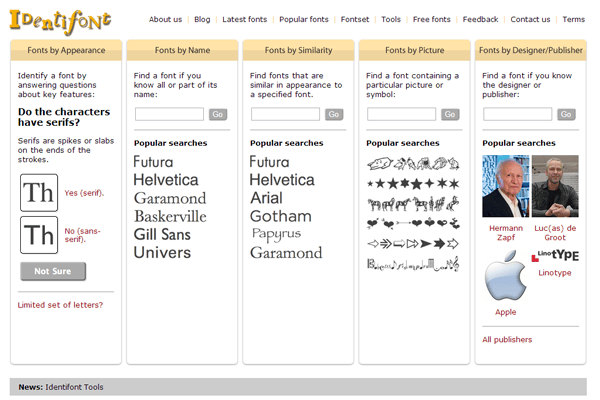Screen dimensions: 600x400
Task: Focus the Fonts by Designer/Publisher field
Action: pos(517,114)
